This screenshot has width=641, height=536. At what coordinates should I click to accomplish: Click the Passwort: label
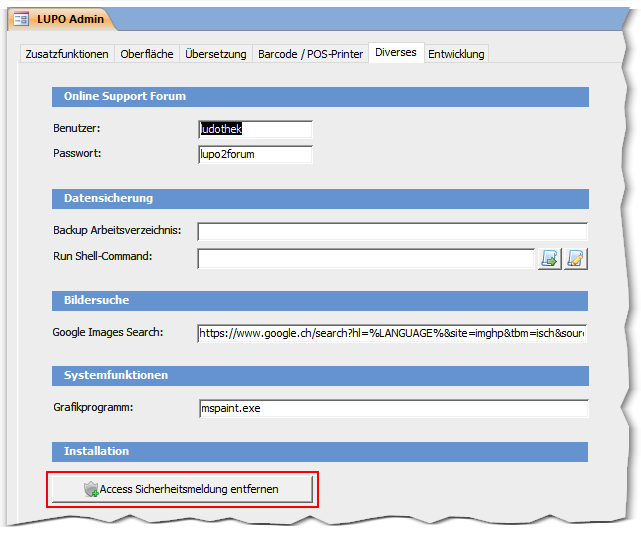pos(77,153)
